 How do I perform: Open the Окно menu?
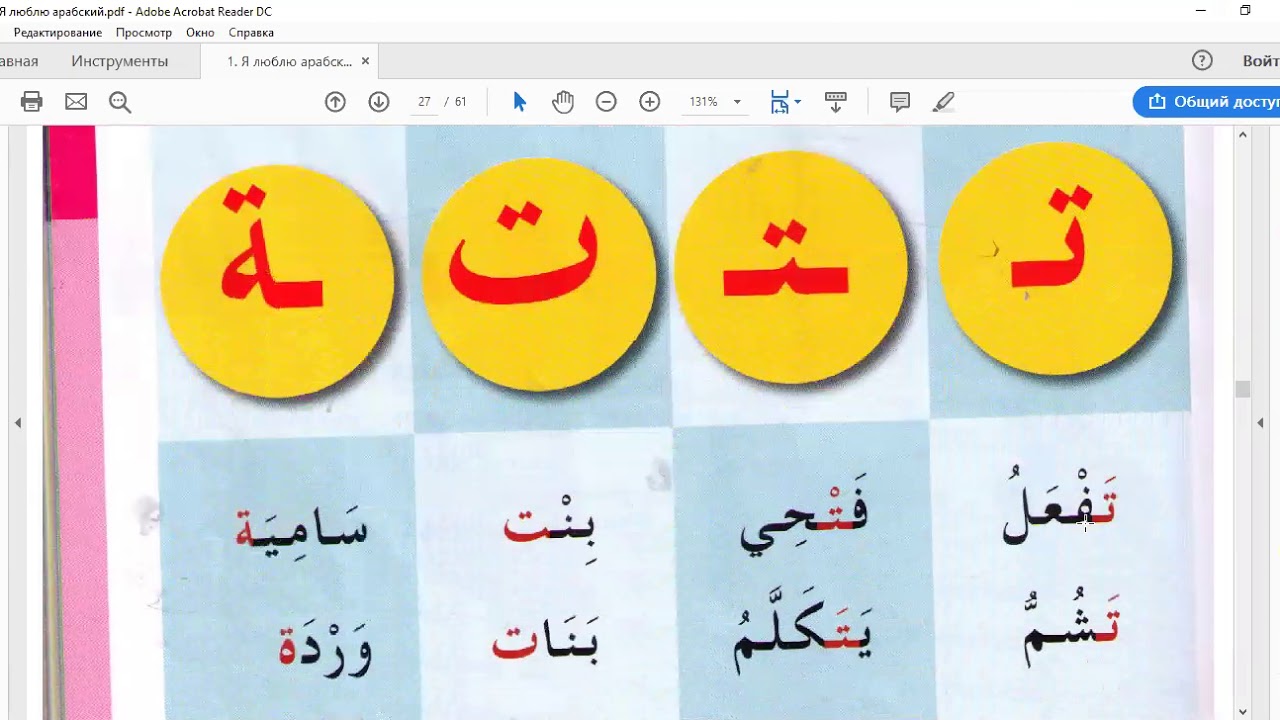[x=200, y=32]
